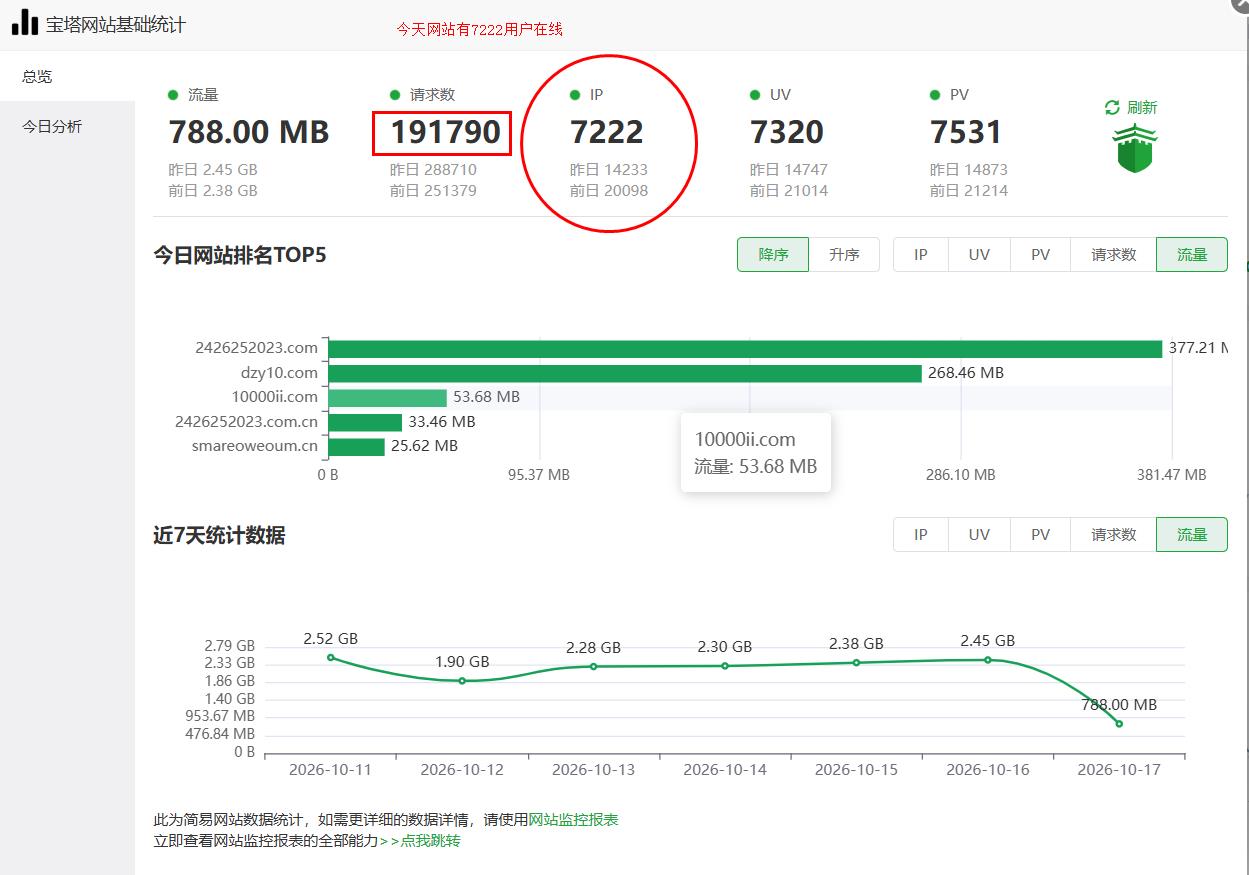Screen dimensions: 1249x875
Task: Click the 788.00 MB point for 2026-10-17
Action: pos(1119,723)
